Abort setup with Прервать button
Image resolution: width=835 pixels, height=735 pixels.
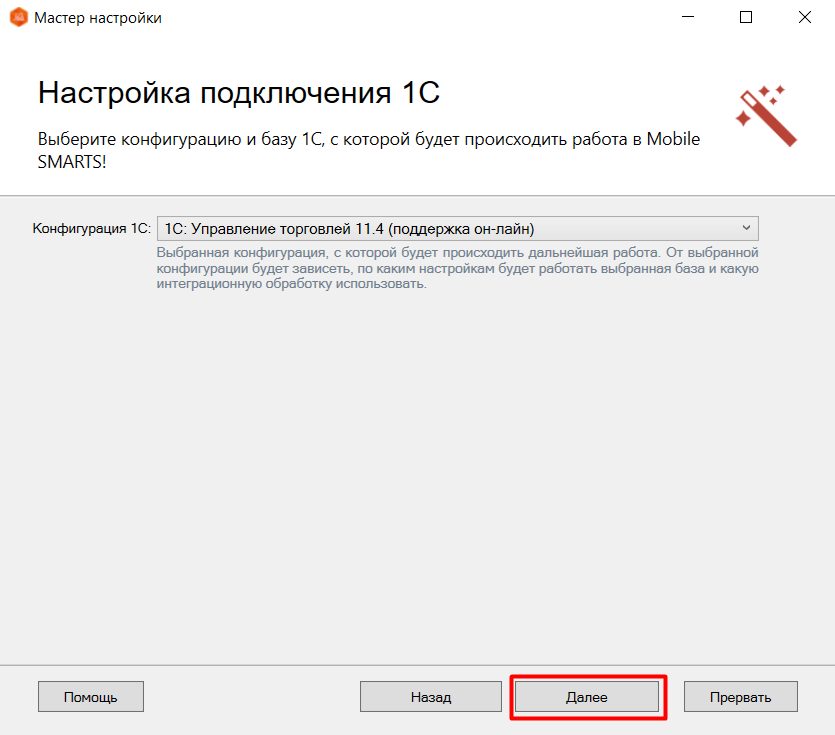(x=741, y=697)
